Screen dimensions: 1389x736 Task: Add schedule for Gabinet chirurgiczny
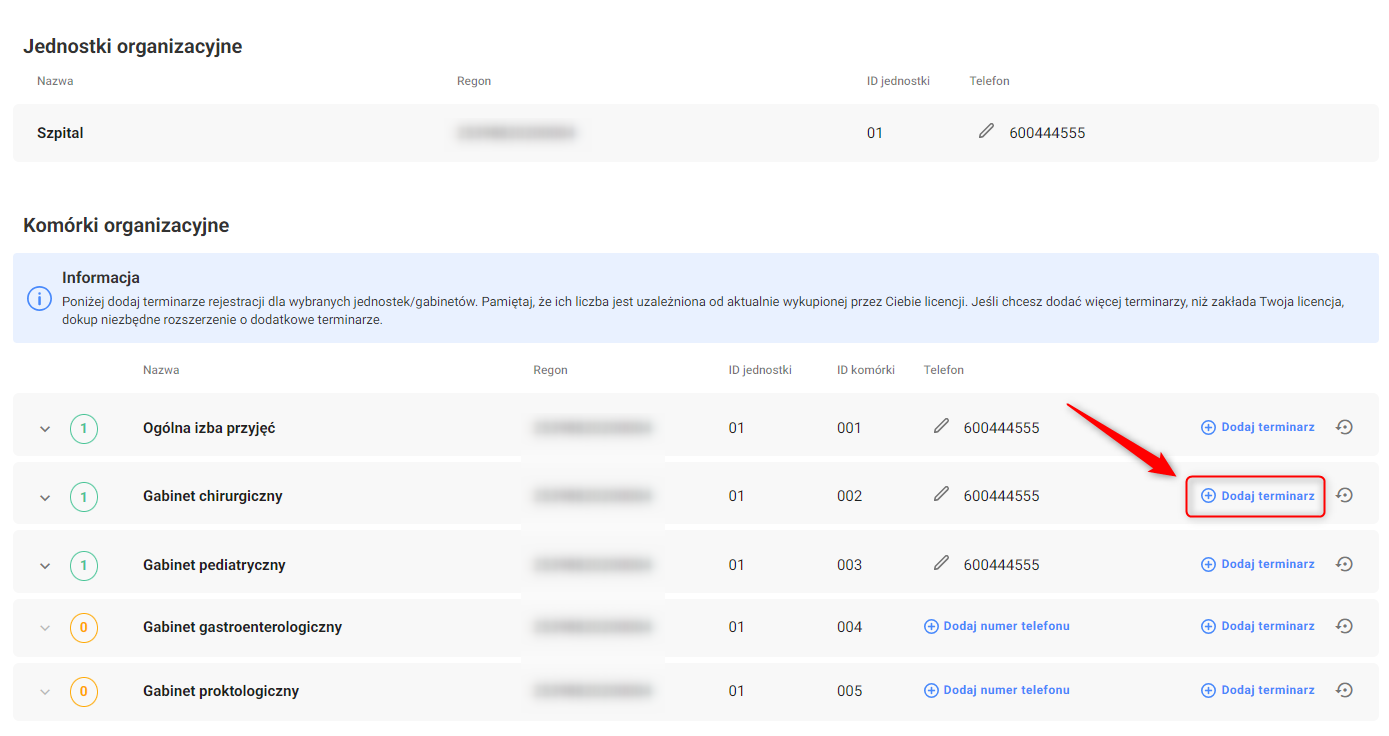[1257, 496]
